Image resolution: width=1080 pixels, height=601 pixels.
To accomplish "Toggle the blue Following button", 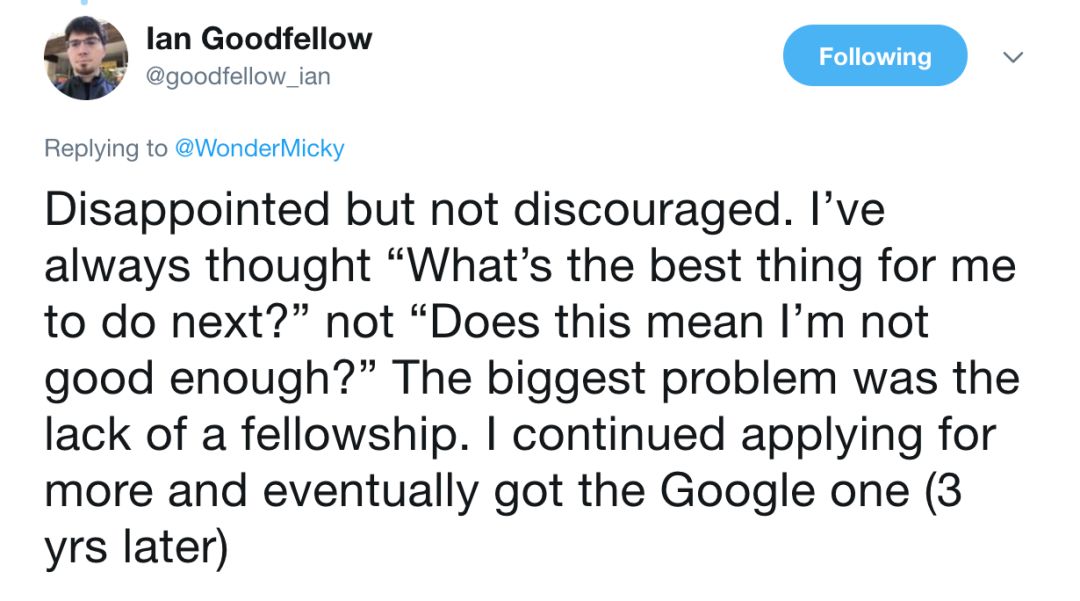I will coord(874,56).
